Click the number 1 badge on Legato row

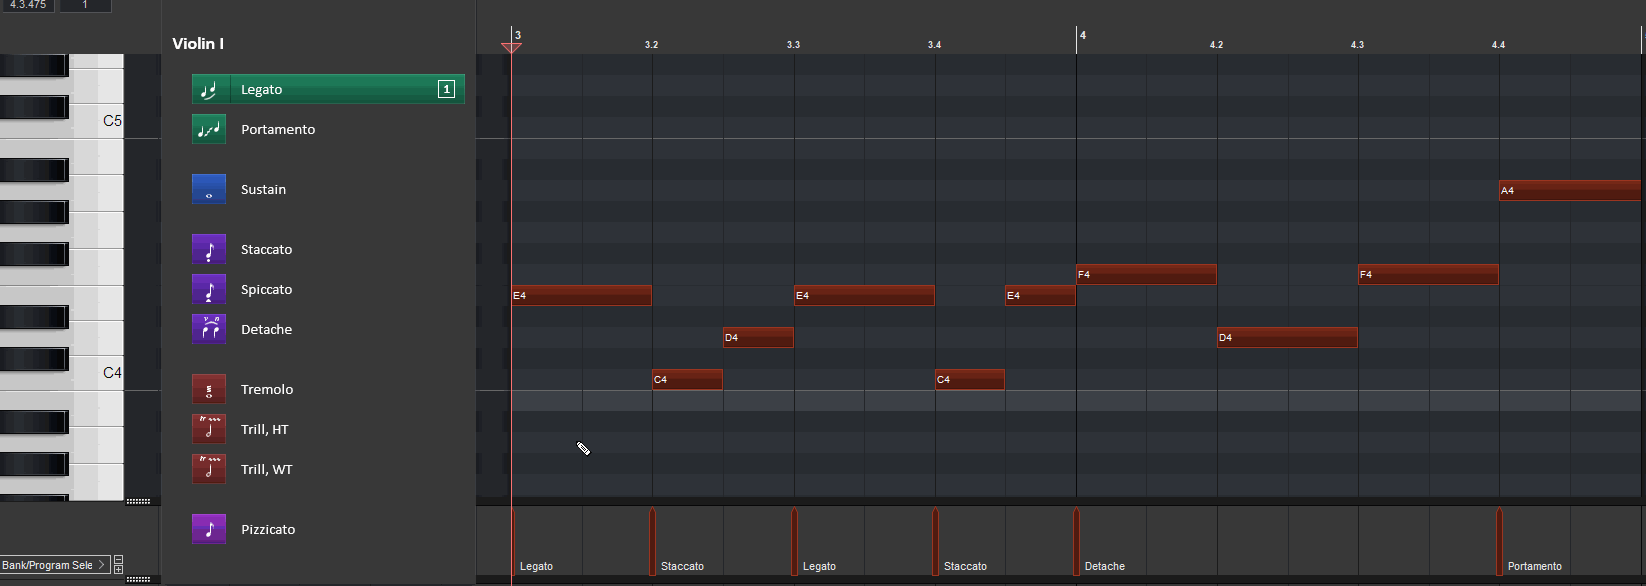(446, 89)
